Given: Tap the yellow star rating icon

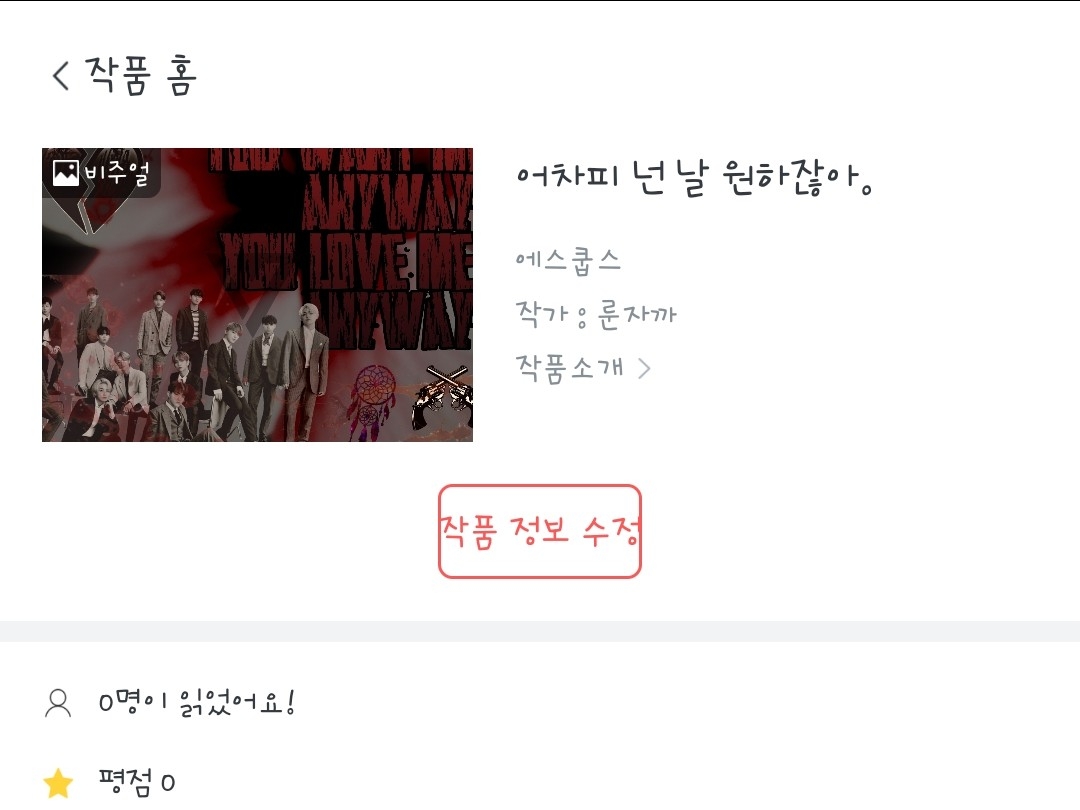Looking at the screenshot, I should (59, 782).
